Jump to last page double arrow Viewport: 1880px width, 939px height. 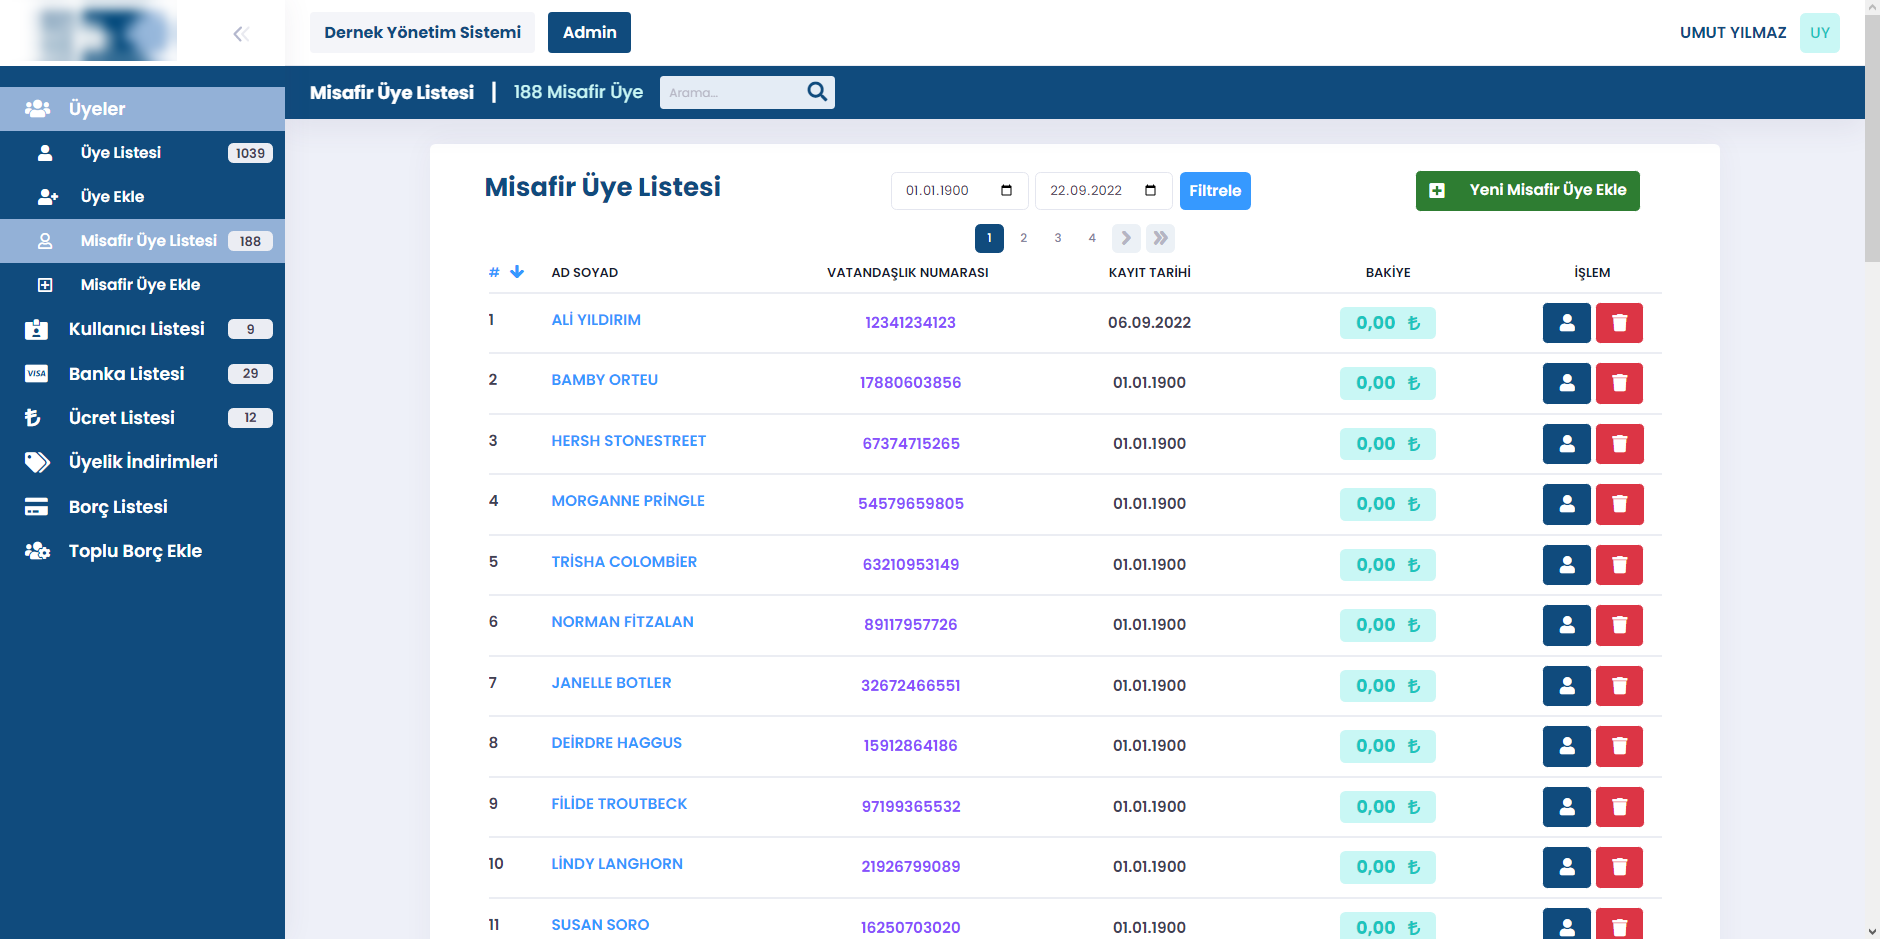click(x=1160, y=238)
